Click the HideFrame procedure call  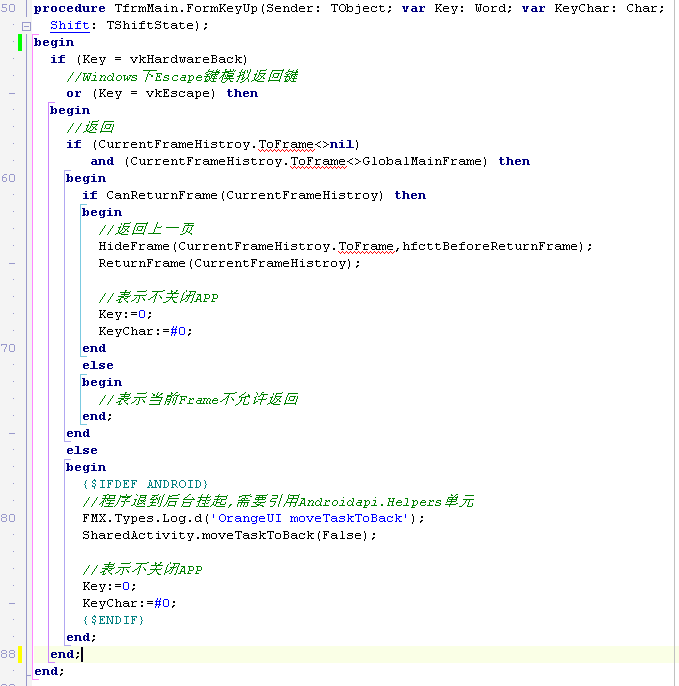133,246
